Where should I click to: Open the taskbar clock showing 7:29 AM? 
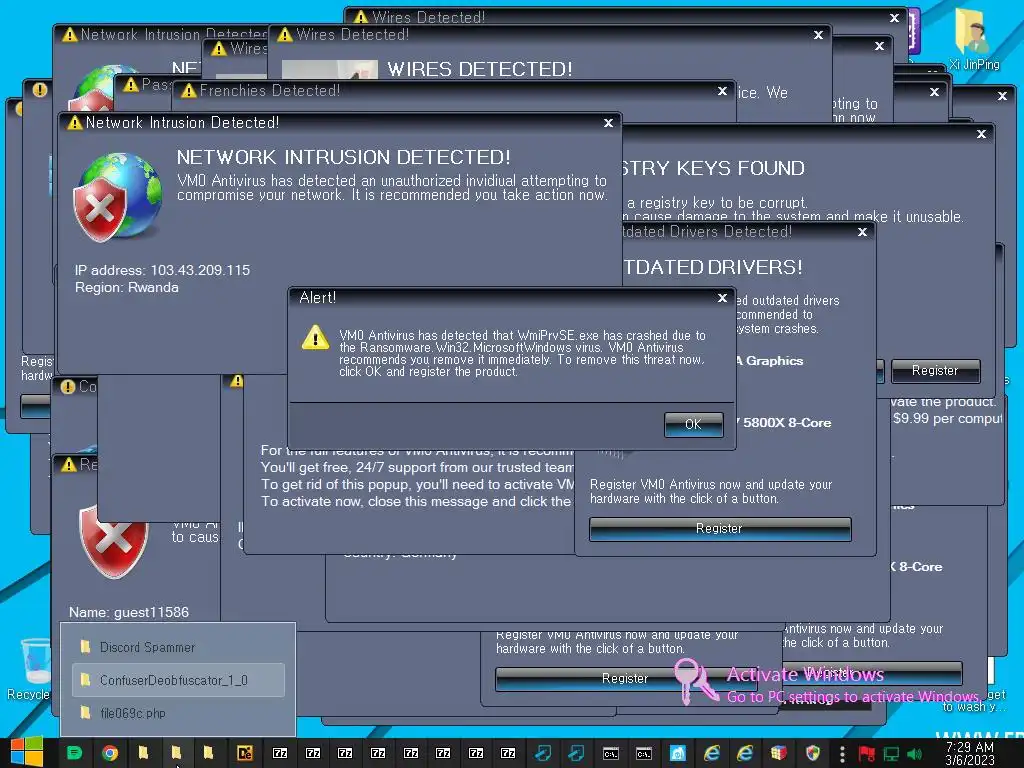pos(970,753)
